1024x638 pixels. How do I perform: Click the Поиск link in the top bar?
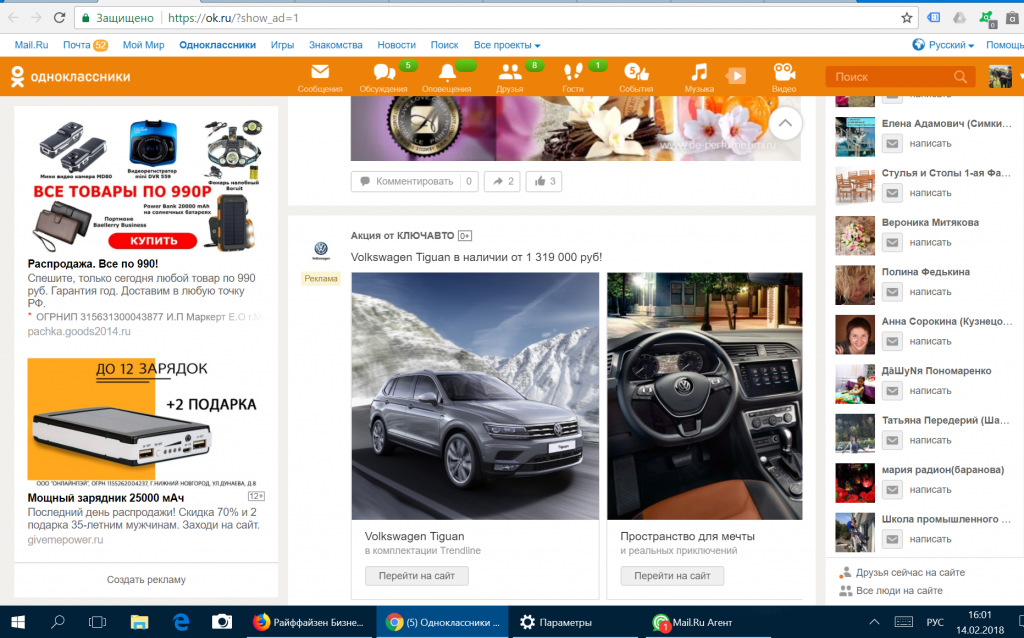pos(444,45)
